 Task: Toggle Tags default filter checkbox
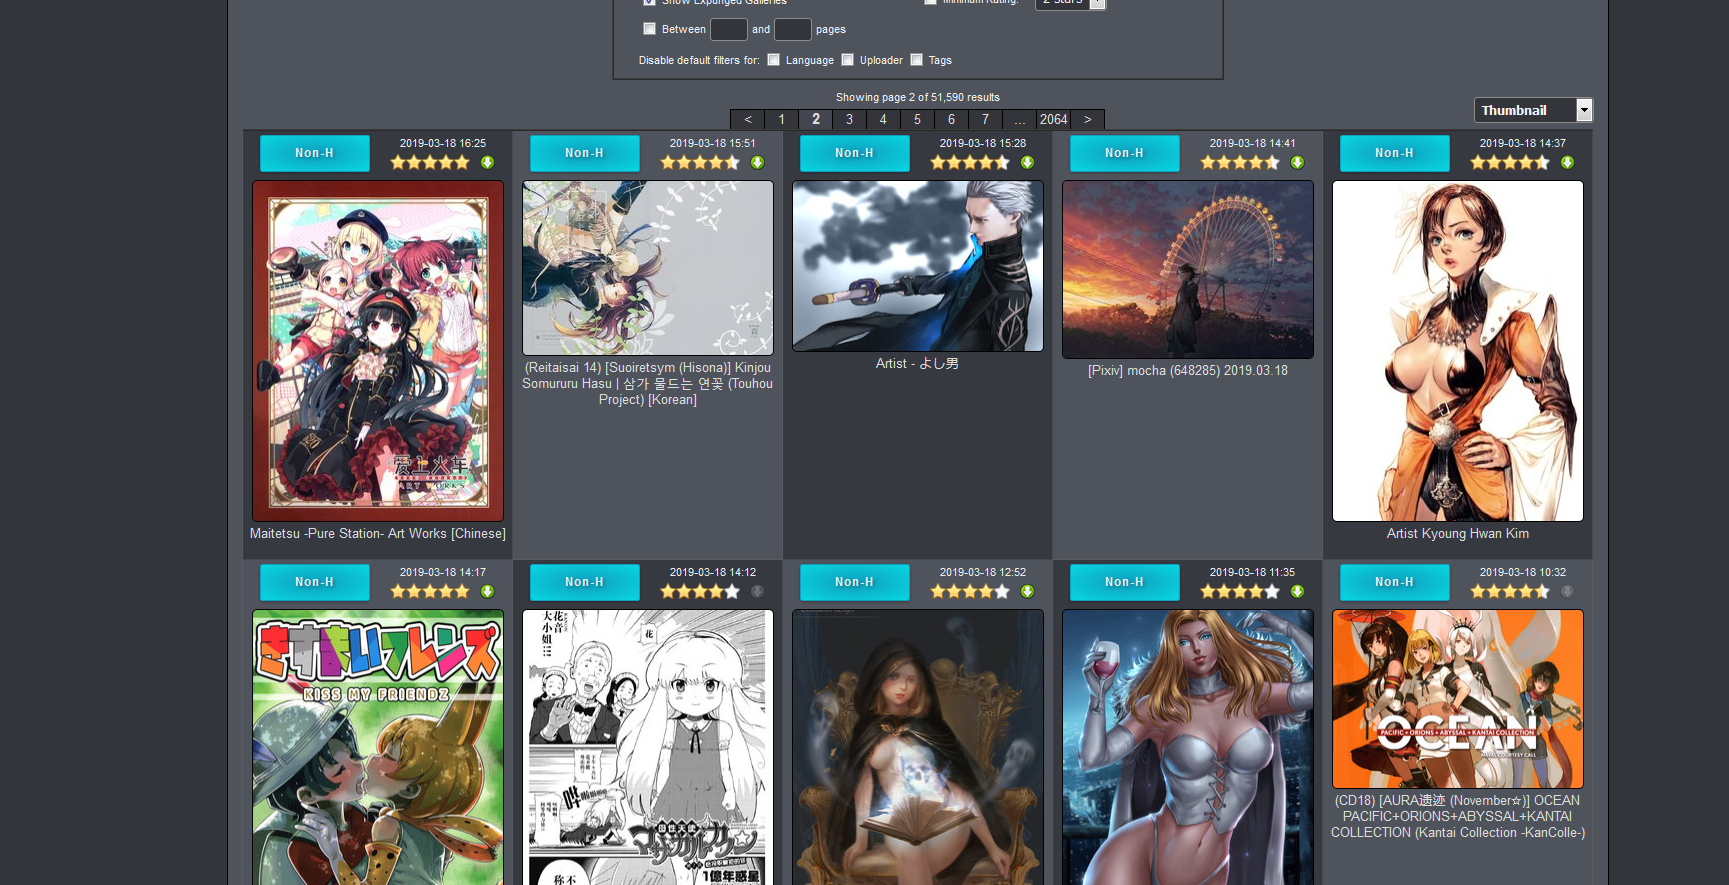click(x=916, y=60)
